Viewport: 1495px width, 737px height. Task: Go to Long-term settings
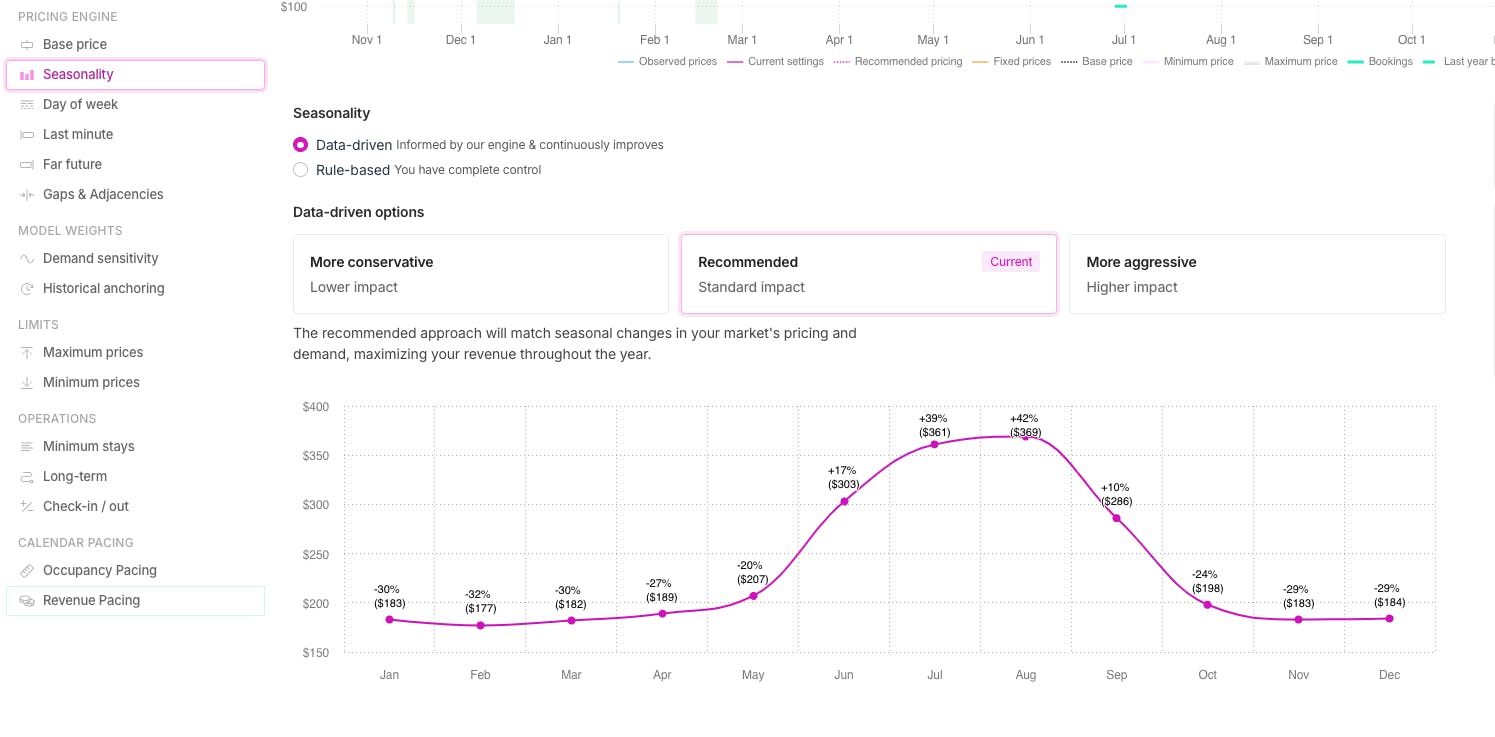click(75, 477)
